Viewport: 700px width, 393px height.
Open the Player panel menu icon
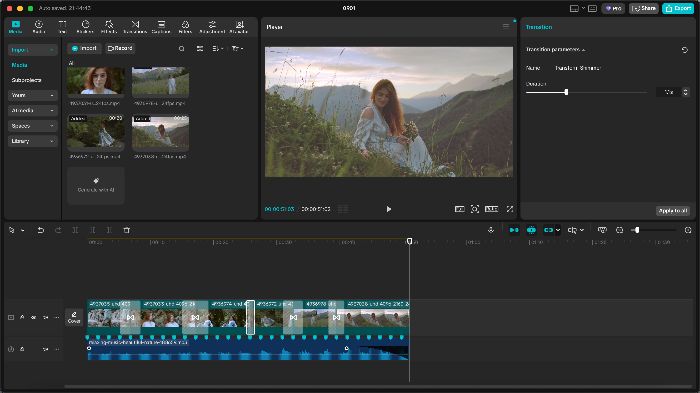point(505,26)
